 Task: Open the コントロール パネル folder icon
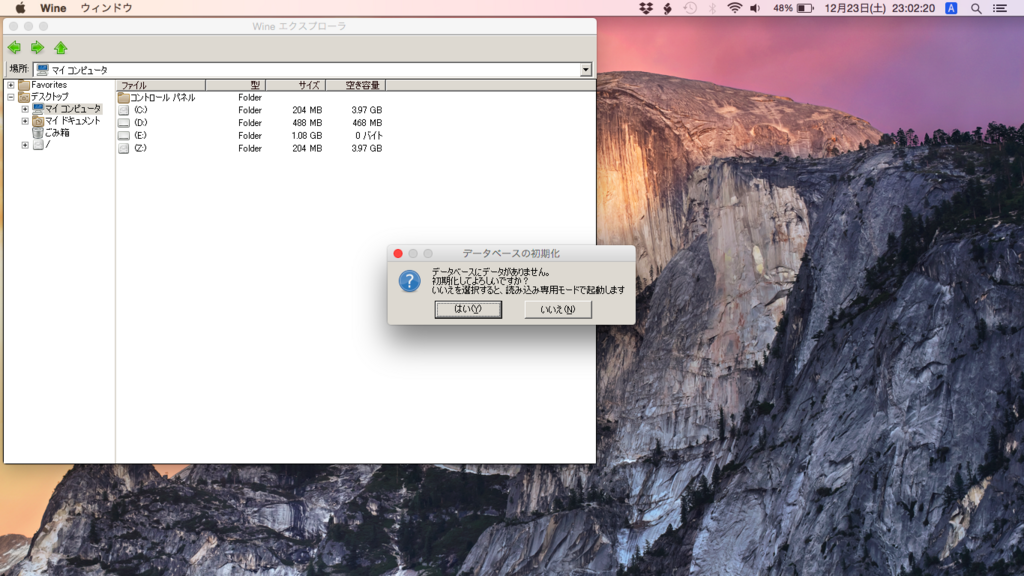[x=123, y=97]
